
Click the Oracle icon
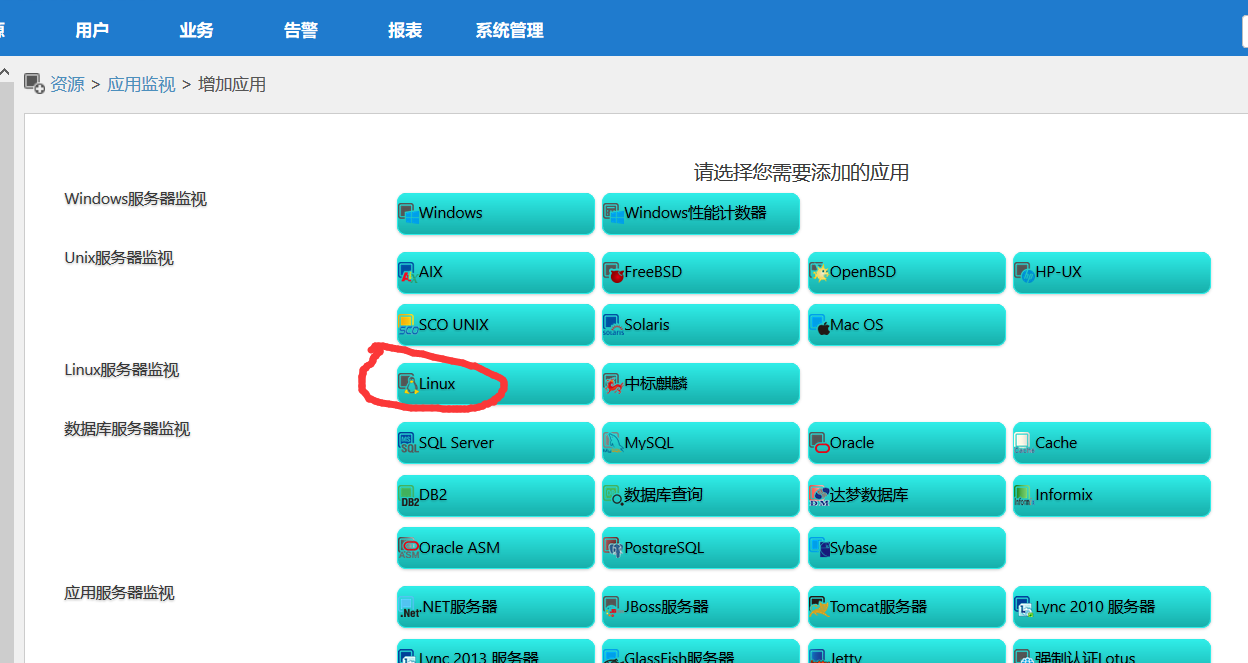(820, 443)
